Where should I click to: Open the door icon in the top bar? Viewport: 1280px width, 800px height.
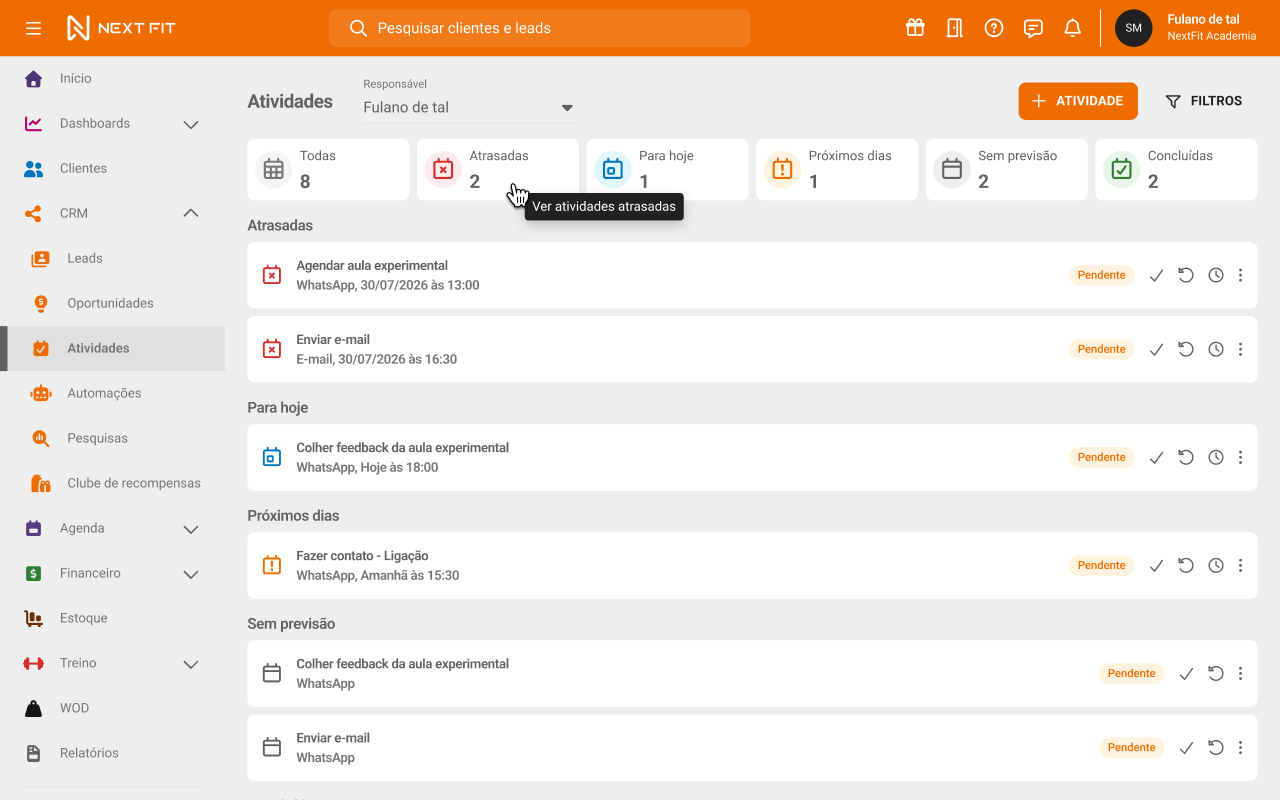(x=955, y=28)
